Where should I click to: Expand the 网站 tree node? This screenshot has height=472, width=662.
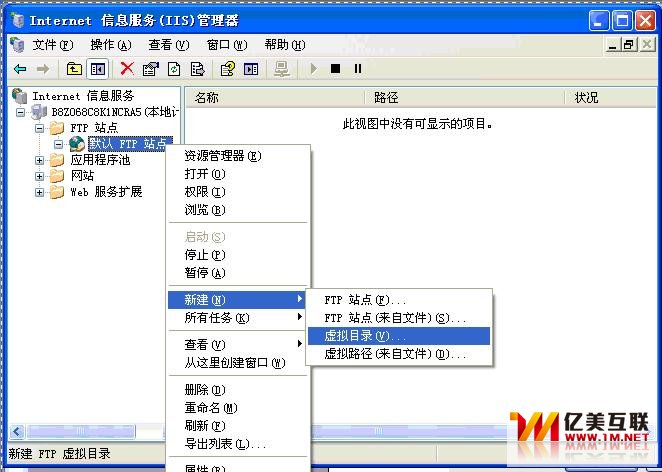[39, 176]
